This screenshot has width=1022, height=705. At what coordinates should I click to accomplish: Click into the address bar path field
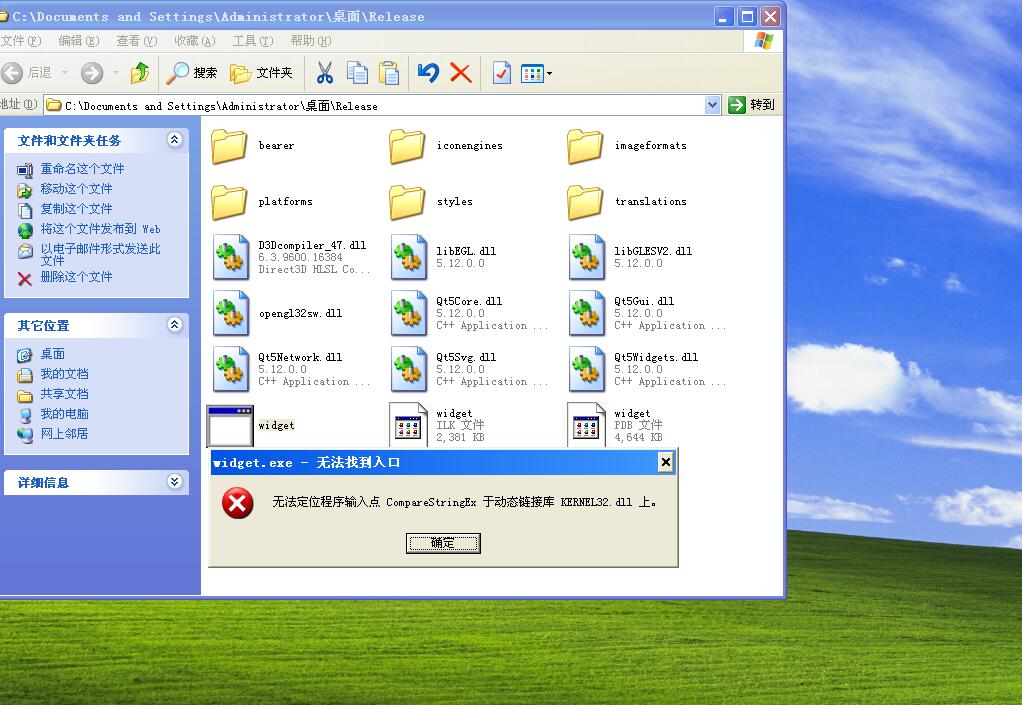pyautogui.click(x=375, y=106)
